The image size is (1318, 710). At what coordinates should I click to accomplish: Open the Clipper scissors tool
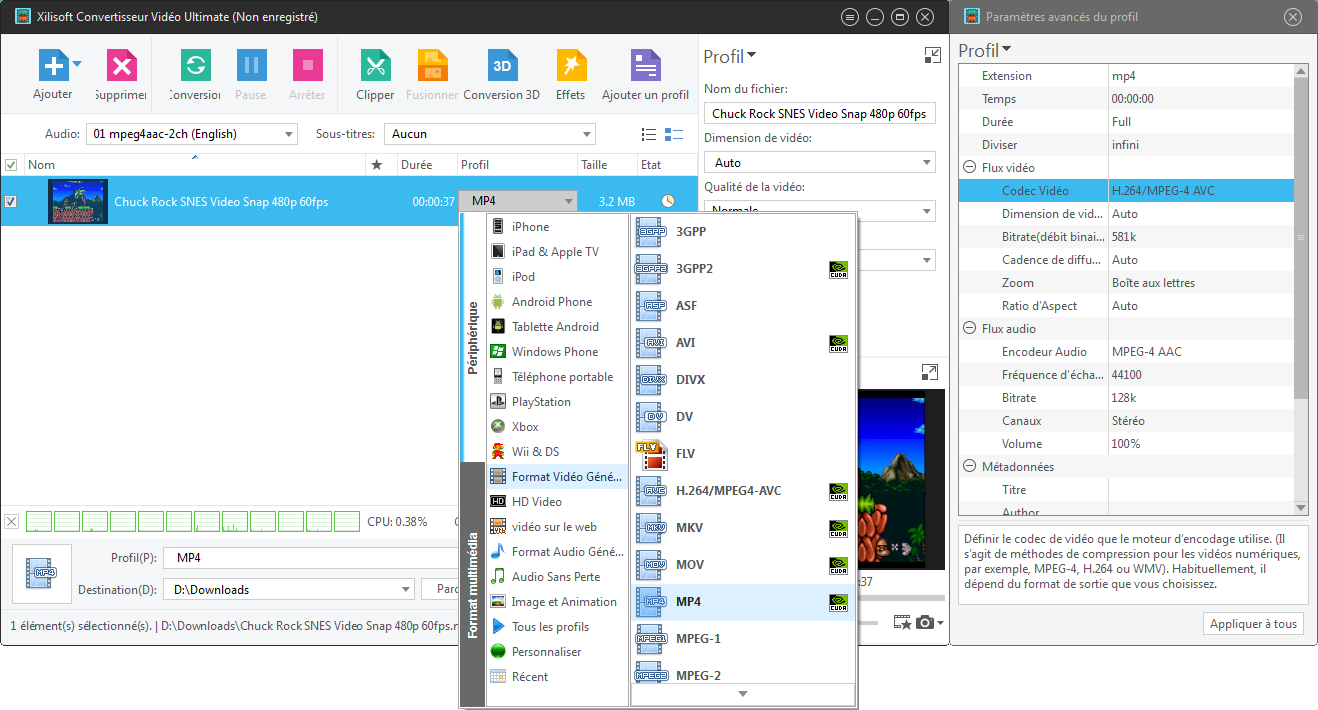tap(375, 67)
